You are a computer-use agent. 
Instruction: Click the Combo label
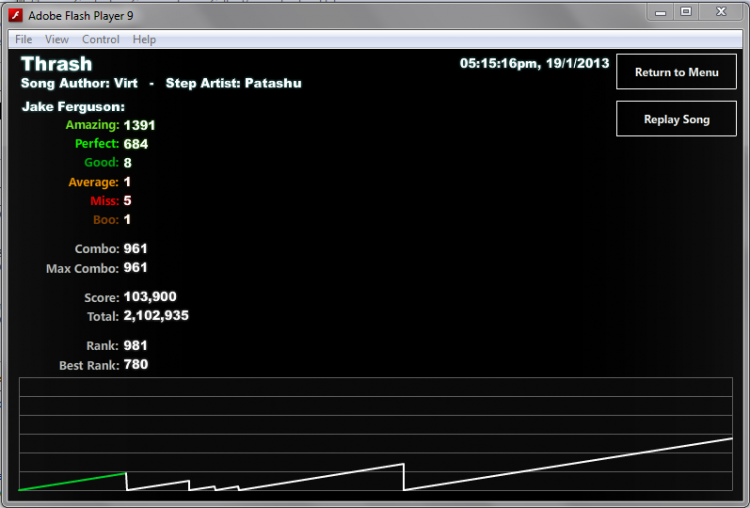point(97,249)
